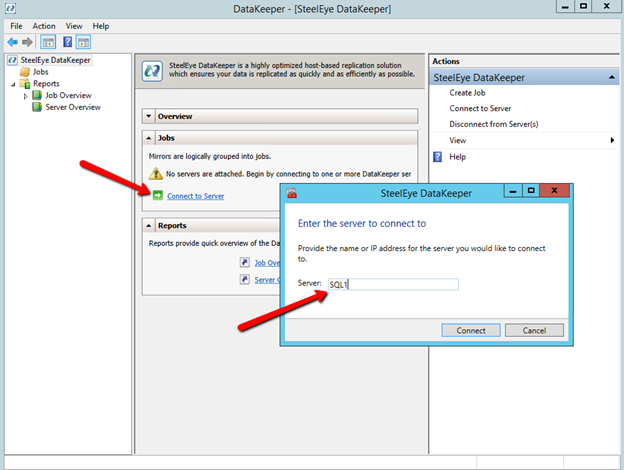
Task: Click the Server name input field
Action: (393, 285)
